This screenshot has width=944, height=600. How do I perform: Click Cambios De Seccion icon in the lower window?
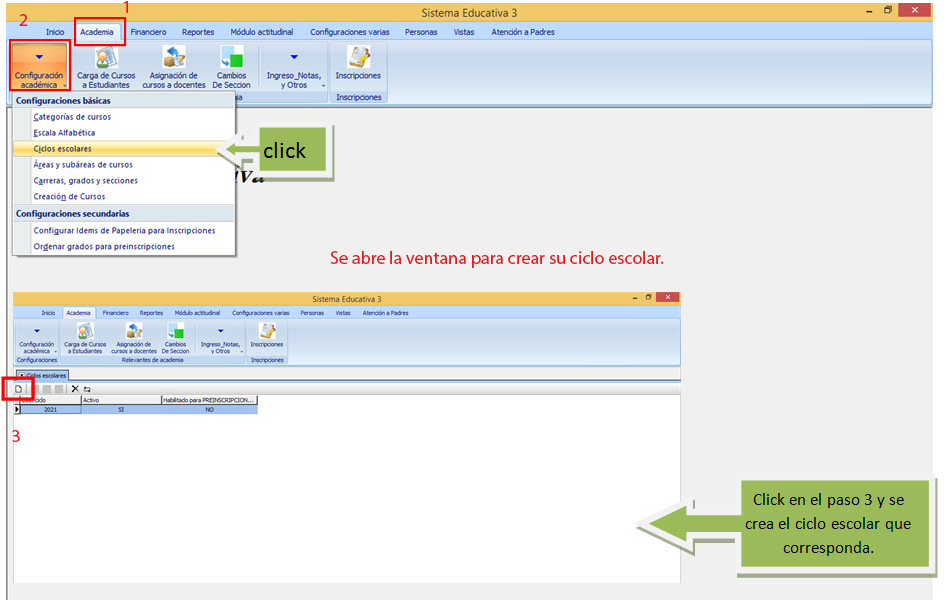tap(175, 337)
